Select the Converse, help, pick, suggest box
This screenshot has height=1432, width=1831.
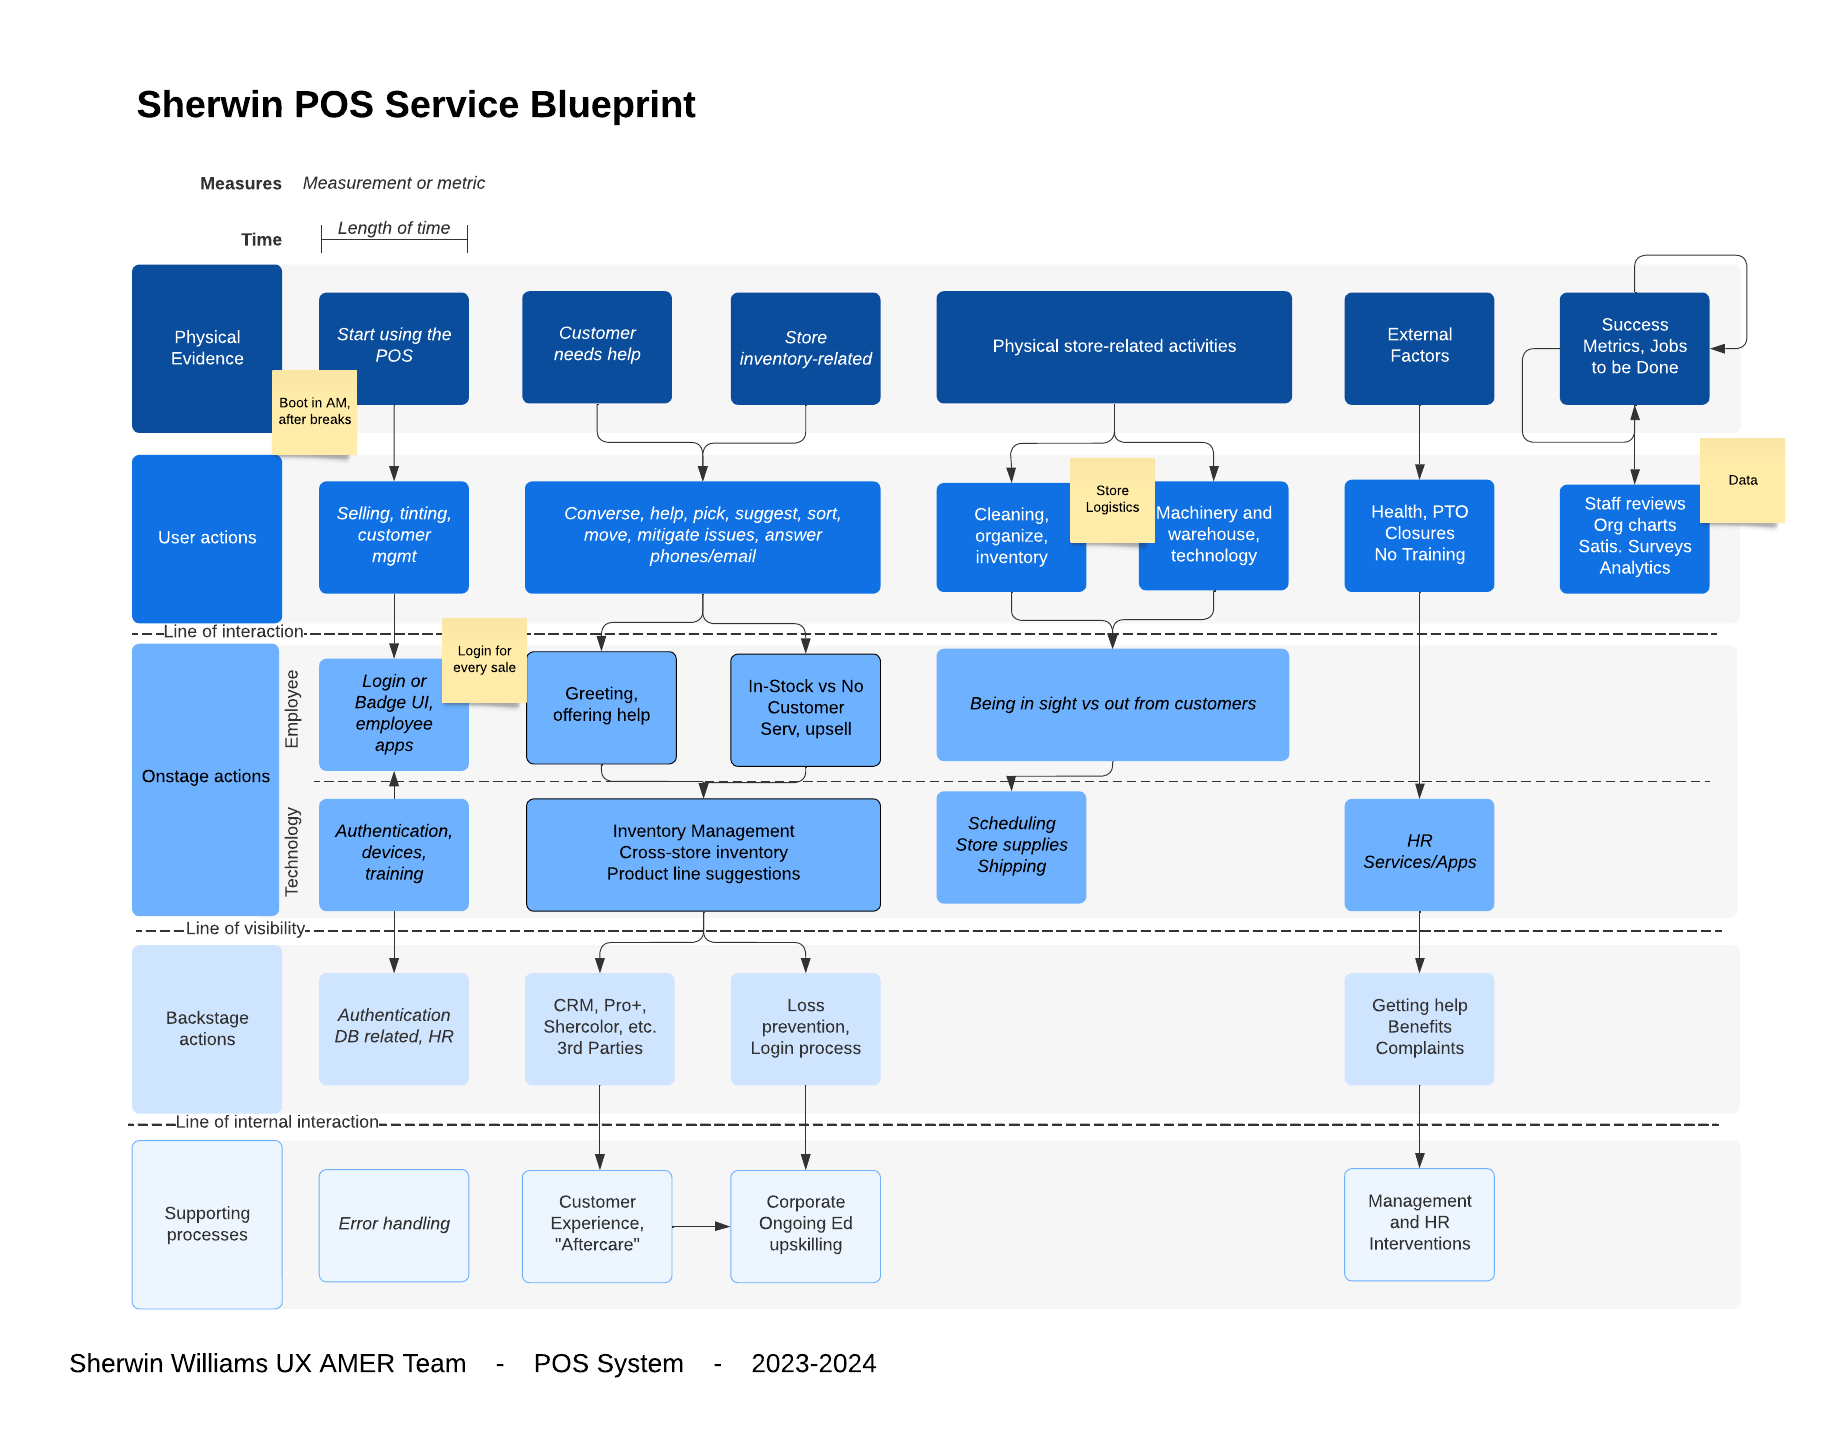coord(703,537)
